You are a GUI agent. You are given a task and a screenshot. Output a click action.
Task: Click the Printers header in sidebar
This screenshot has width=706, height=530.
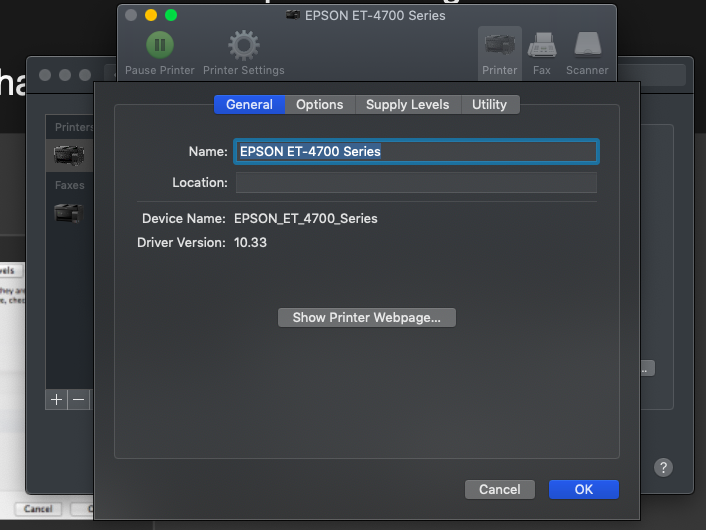click(74, 127)
